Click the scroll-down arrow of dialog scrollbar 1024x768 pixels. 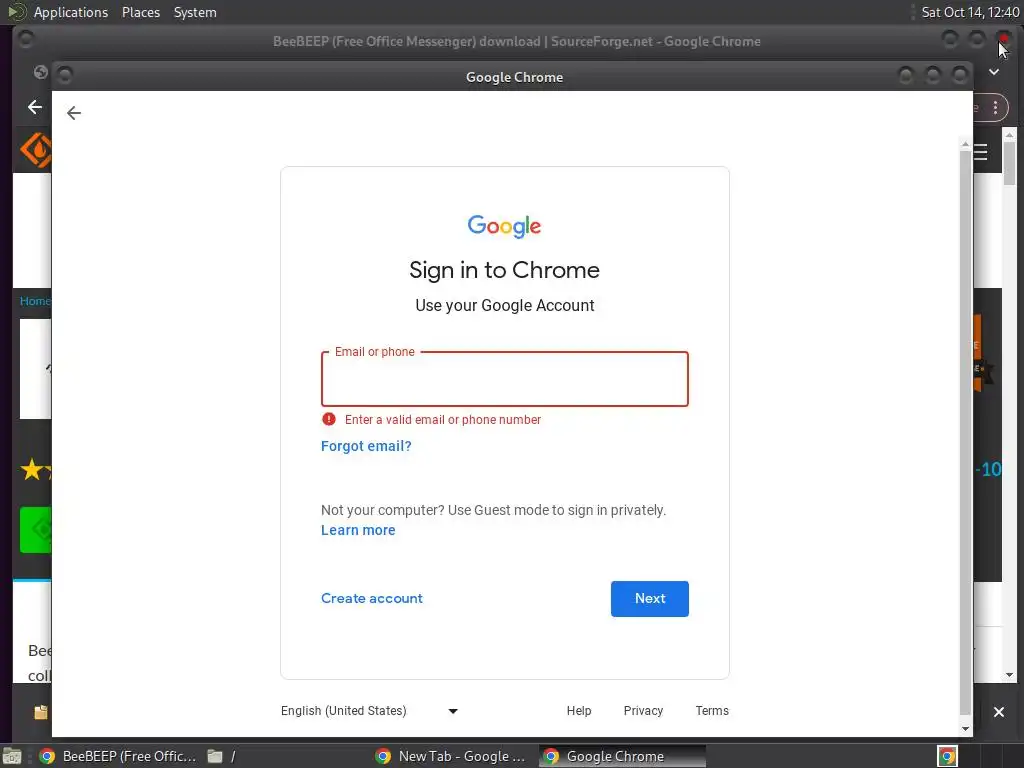point(965,729)
